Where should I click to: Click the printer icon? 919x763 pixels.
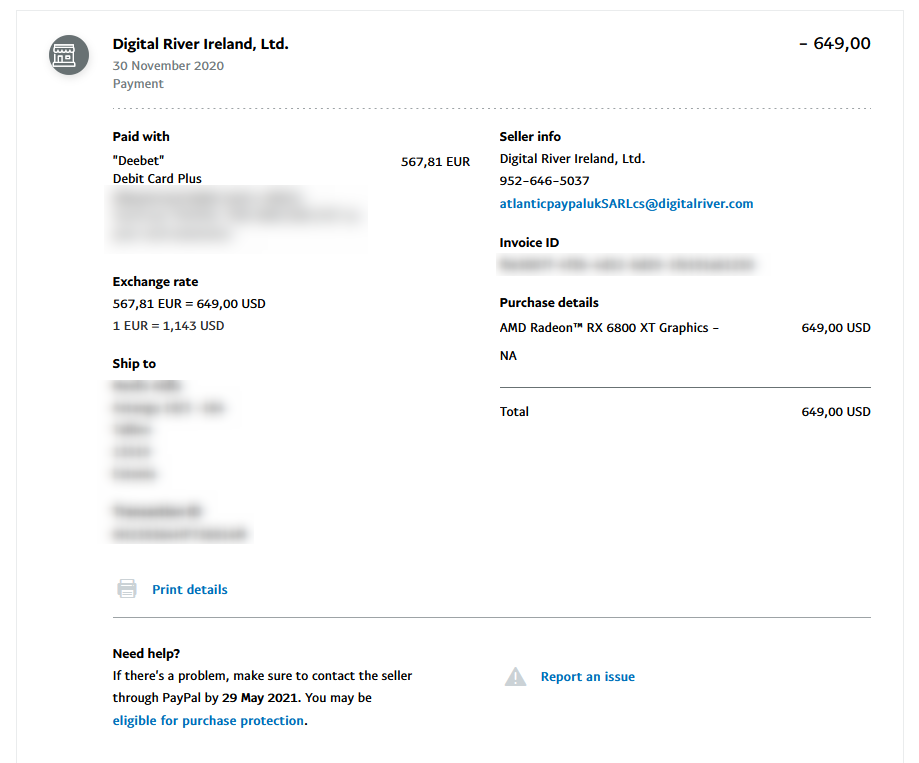127,588
